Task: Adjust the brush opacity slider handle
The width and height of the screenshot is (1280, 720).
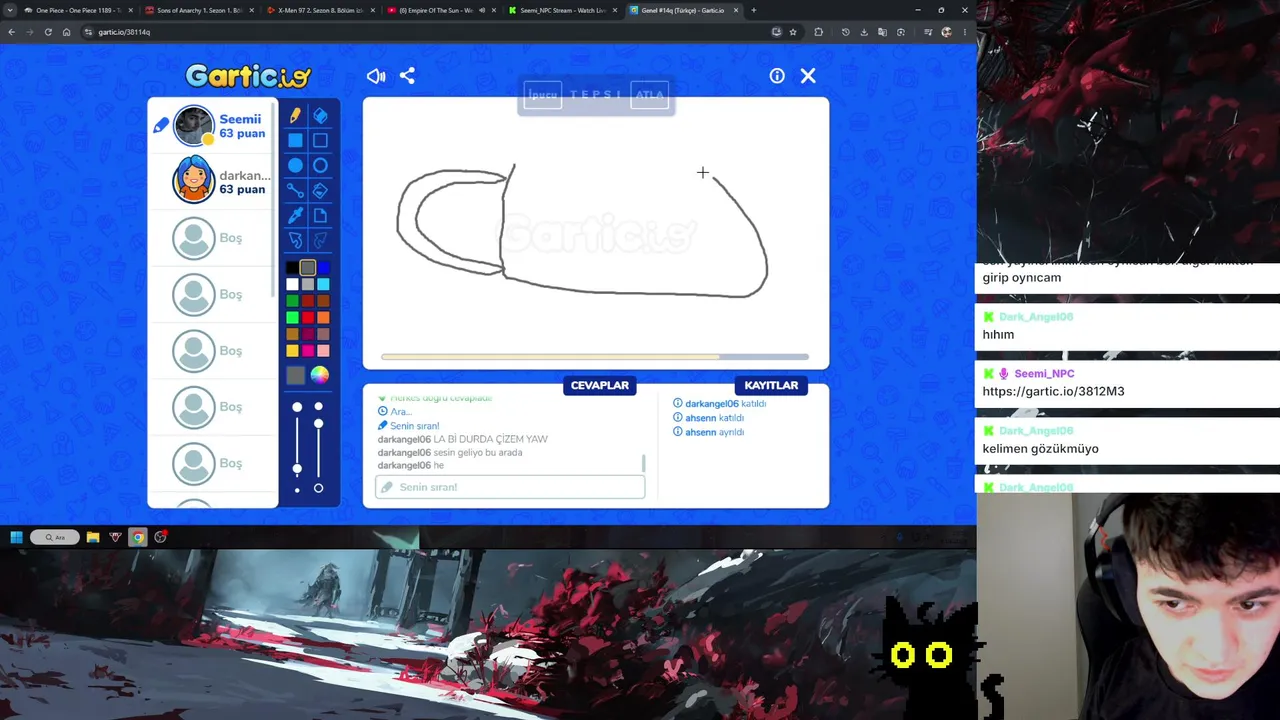Action: (x=318, y=424)
